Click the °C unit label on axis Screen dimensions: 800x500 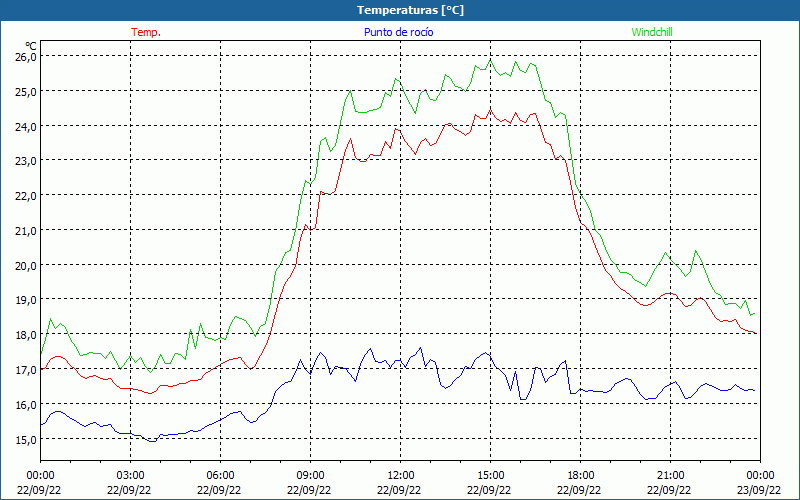(31, 46)
